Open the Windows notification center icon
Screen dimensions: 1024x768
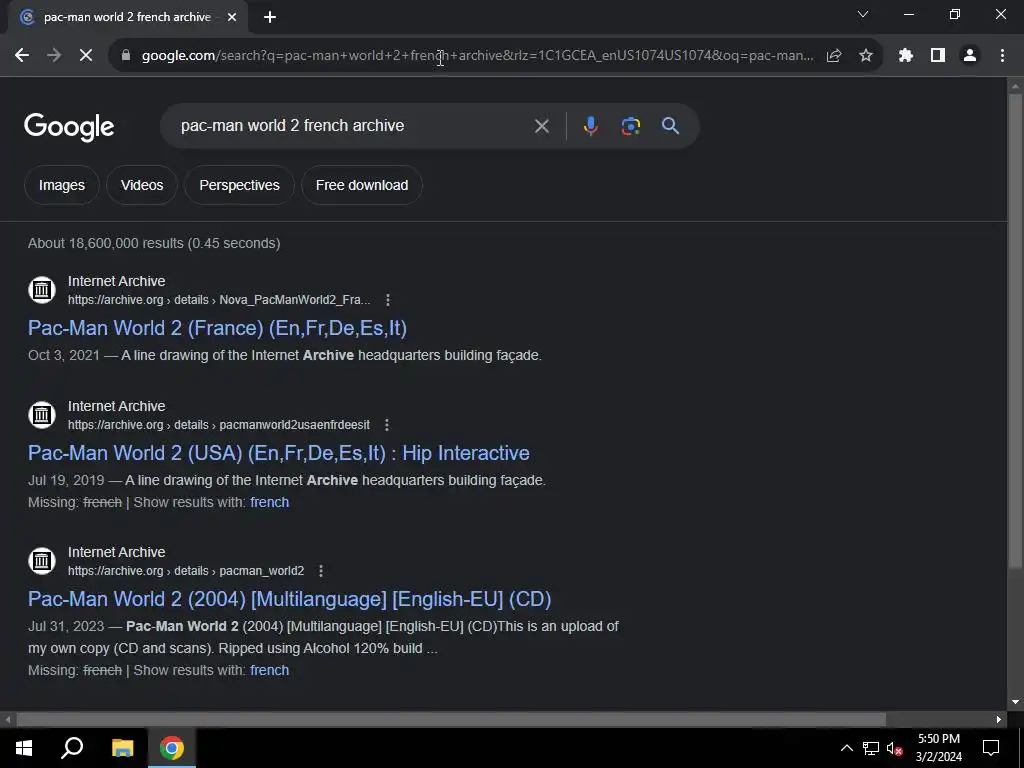pyautogui.click(x=991, y=748)
